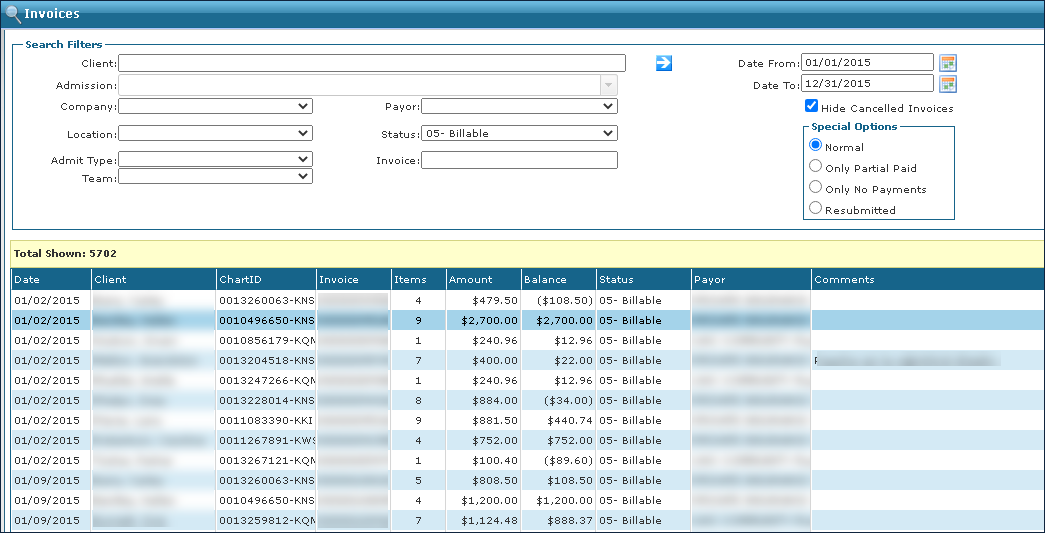The width and height of the screenshot is (1045, 533).
Task: Open the Admit Type dropdown
Action: pyautogui.click(x=215, y=159)
